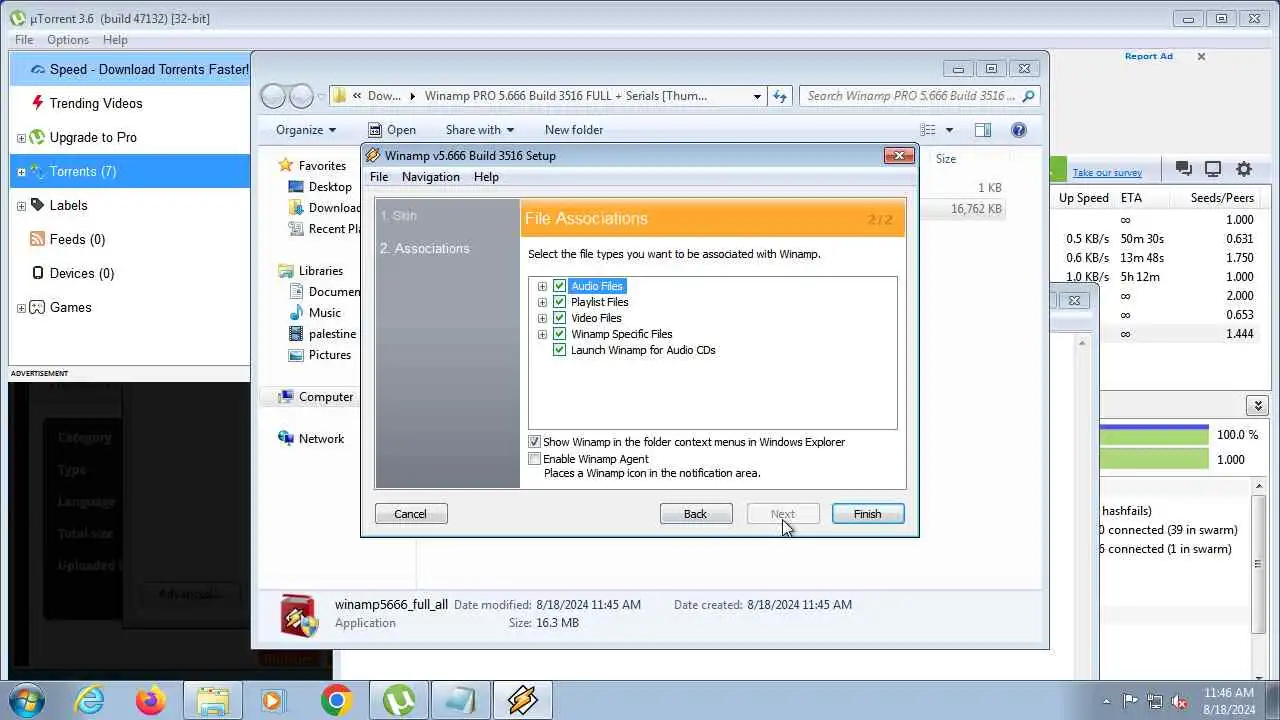
Task: Switch to uTorrent taskbar button
Action: coord(399,700)
